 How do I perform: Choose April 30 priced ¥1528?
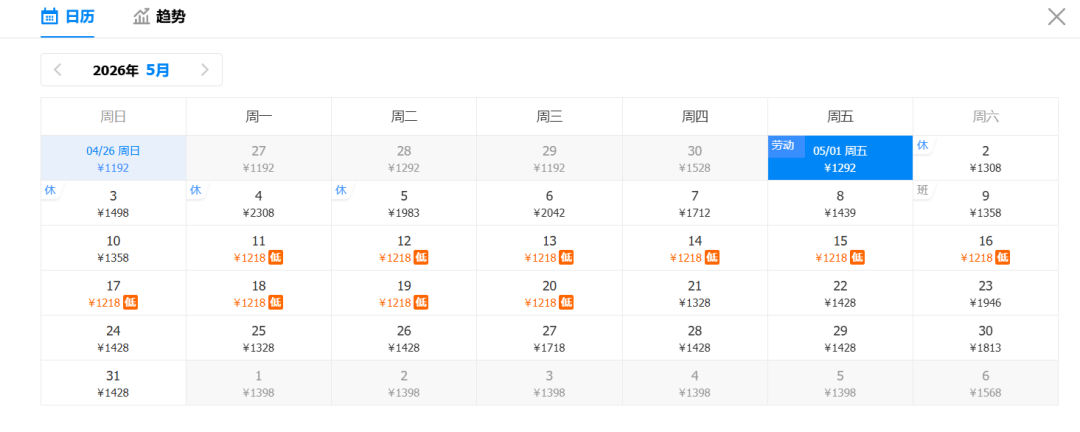click(694, 159)
